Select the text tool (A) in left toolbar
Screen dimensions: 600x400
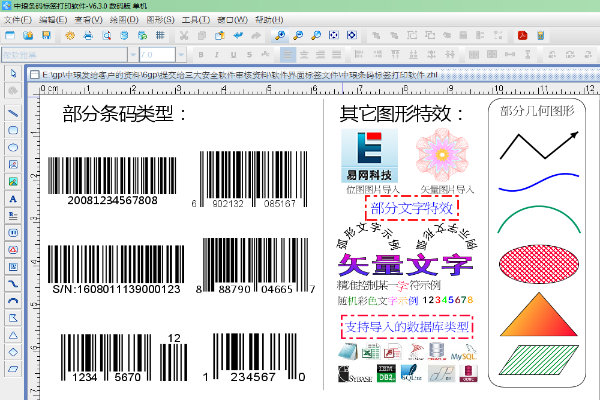click(13, 199)
